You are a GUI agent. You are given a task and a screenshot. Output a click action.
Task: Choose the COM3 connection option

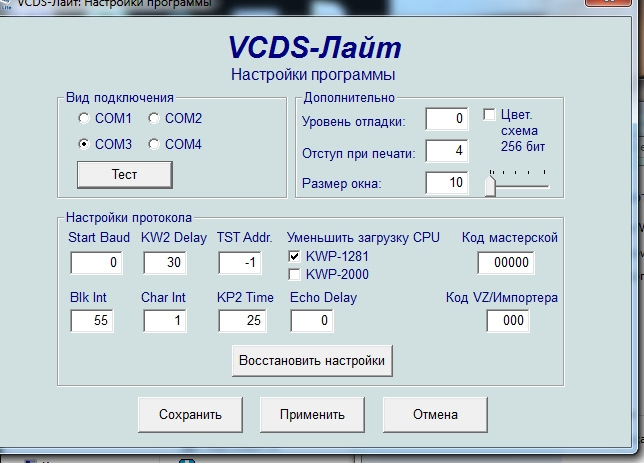pyautogui.click(x=84, y=144)
